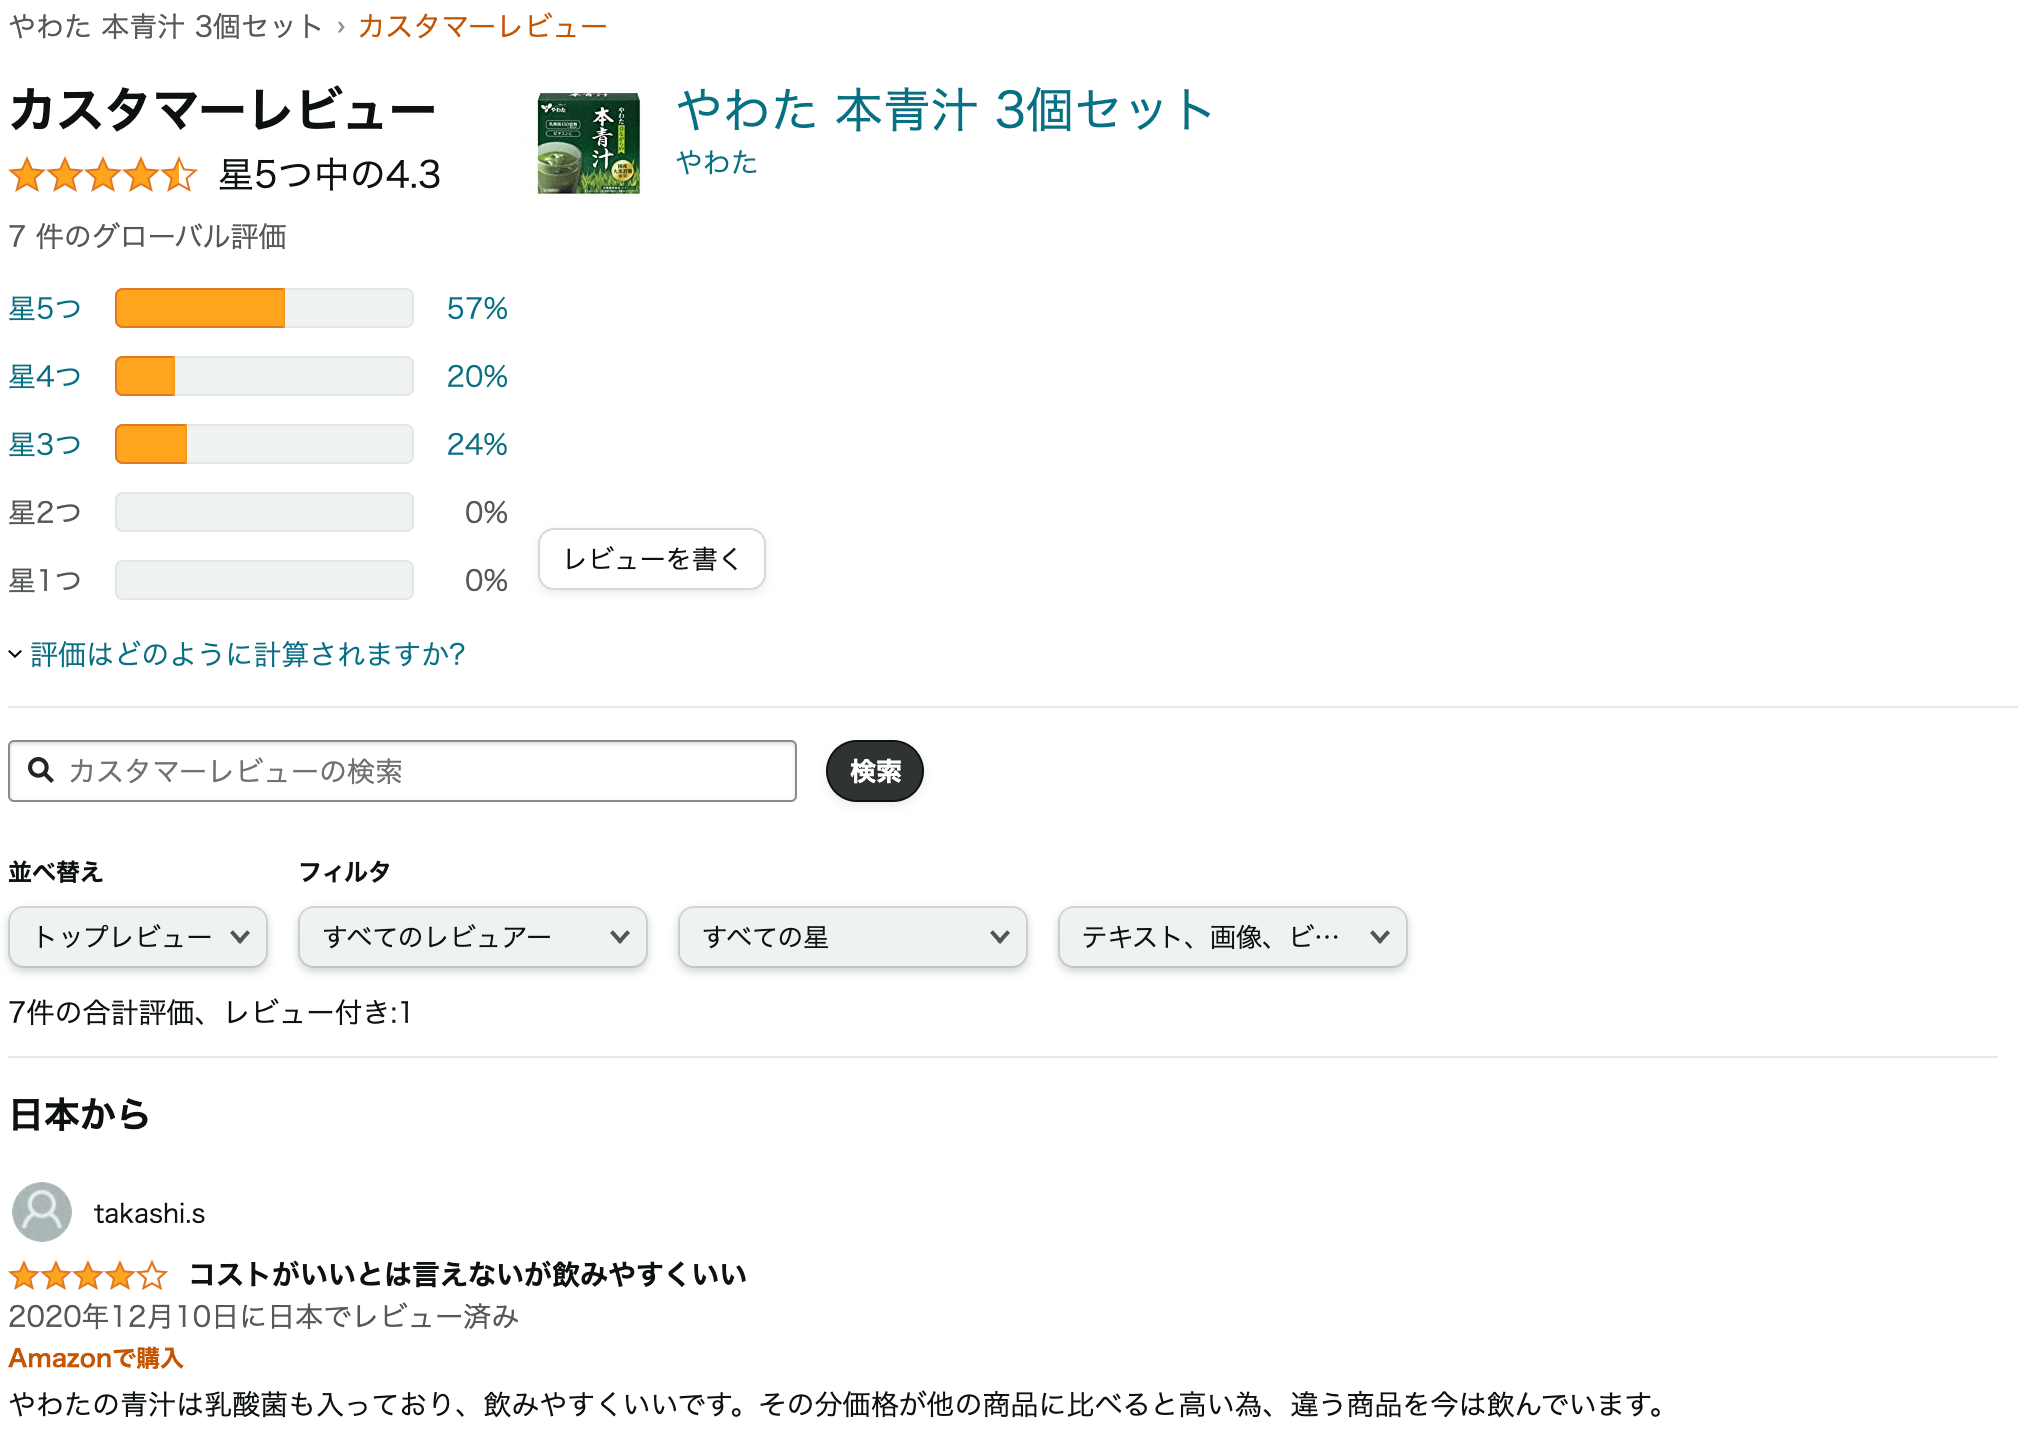Open the トップレビュー sort dropdown
This screenshot has height=1438, width=2018.
click(138, 937)
